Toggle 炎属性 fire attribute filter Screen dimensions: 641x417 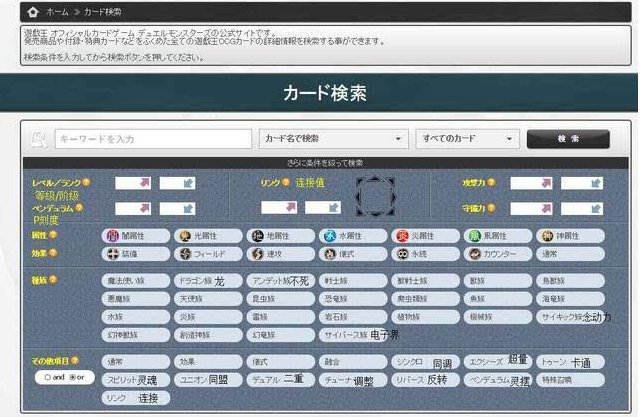pos(425,236)
